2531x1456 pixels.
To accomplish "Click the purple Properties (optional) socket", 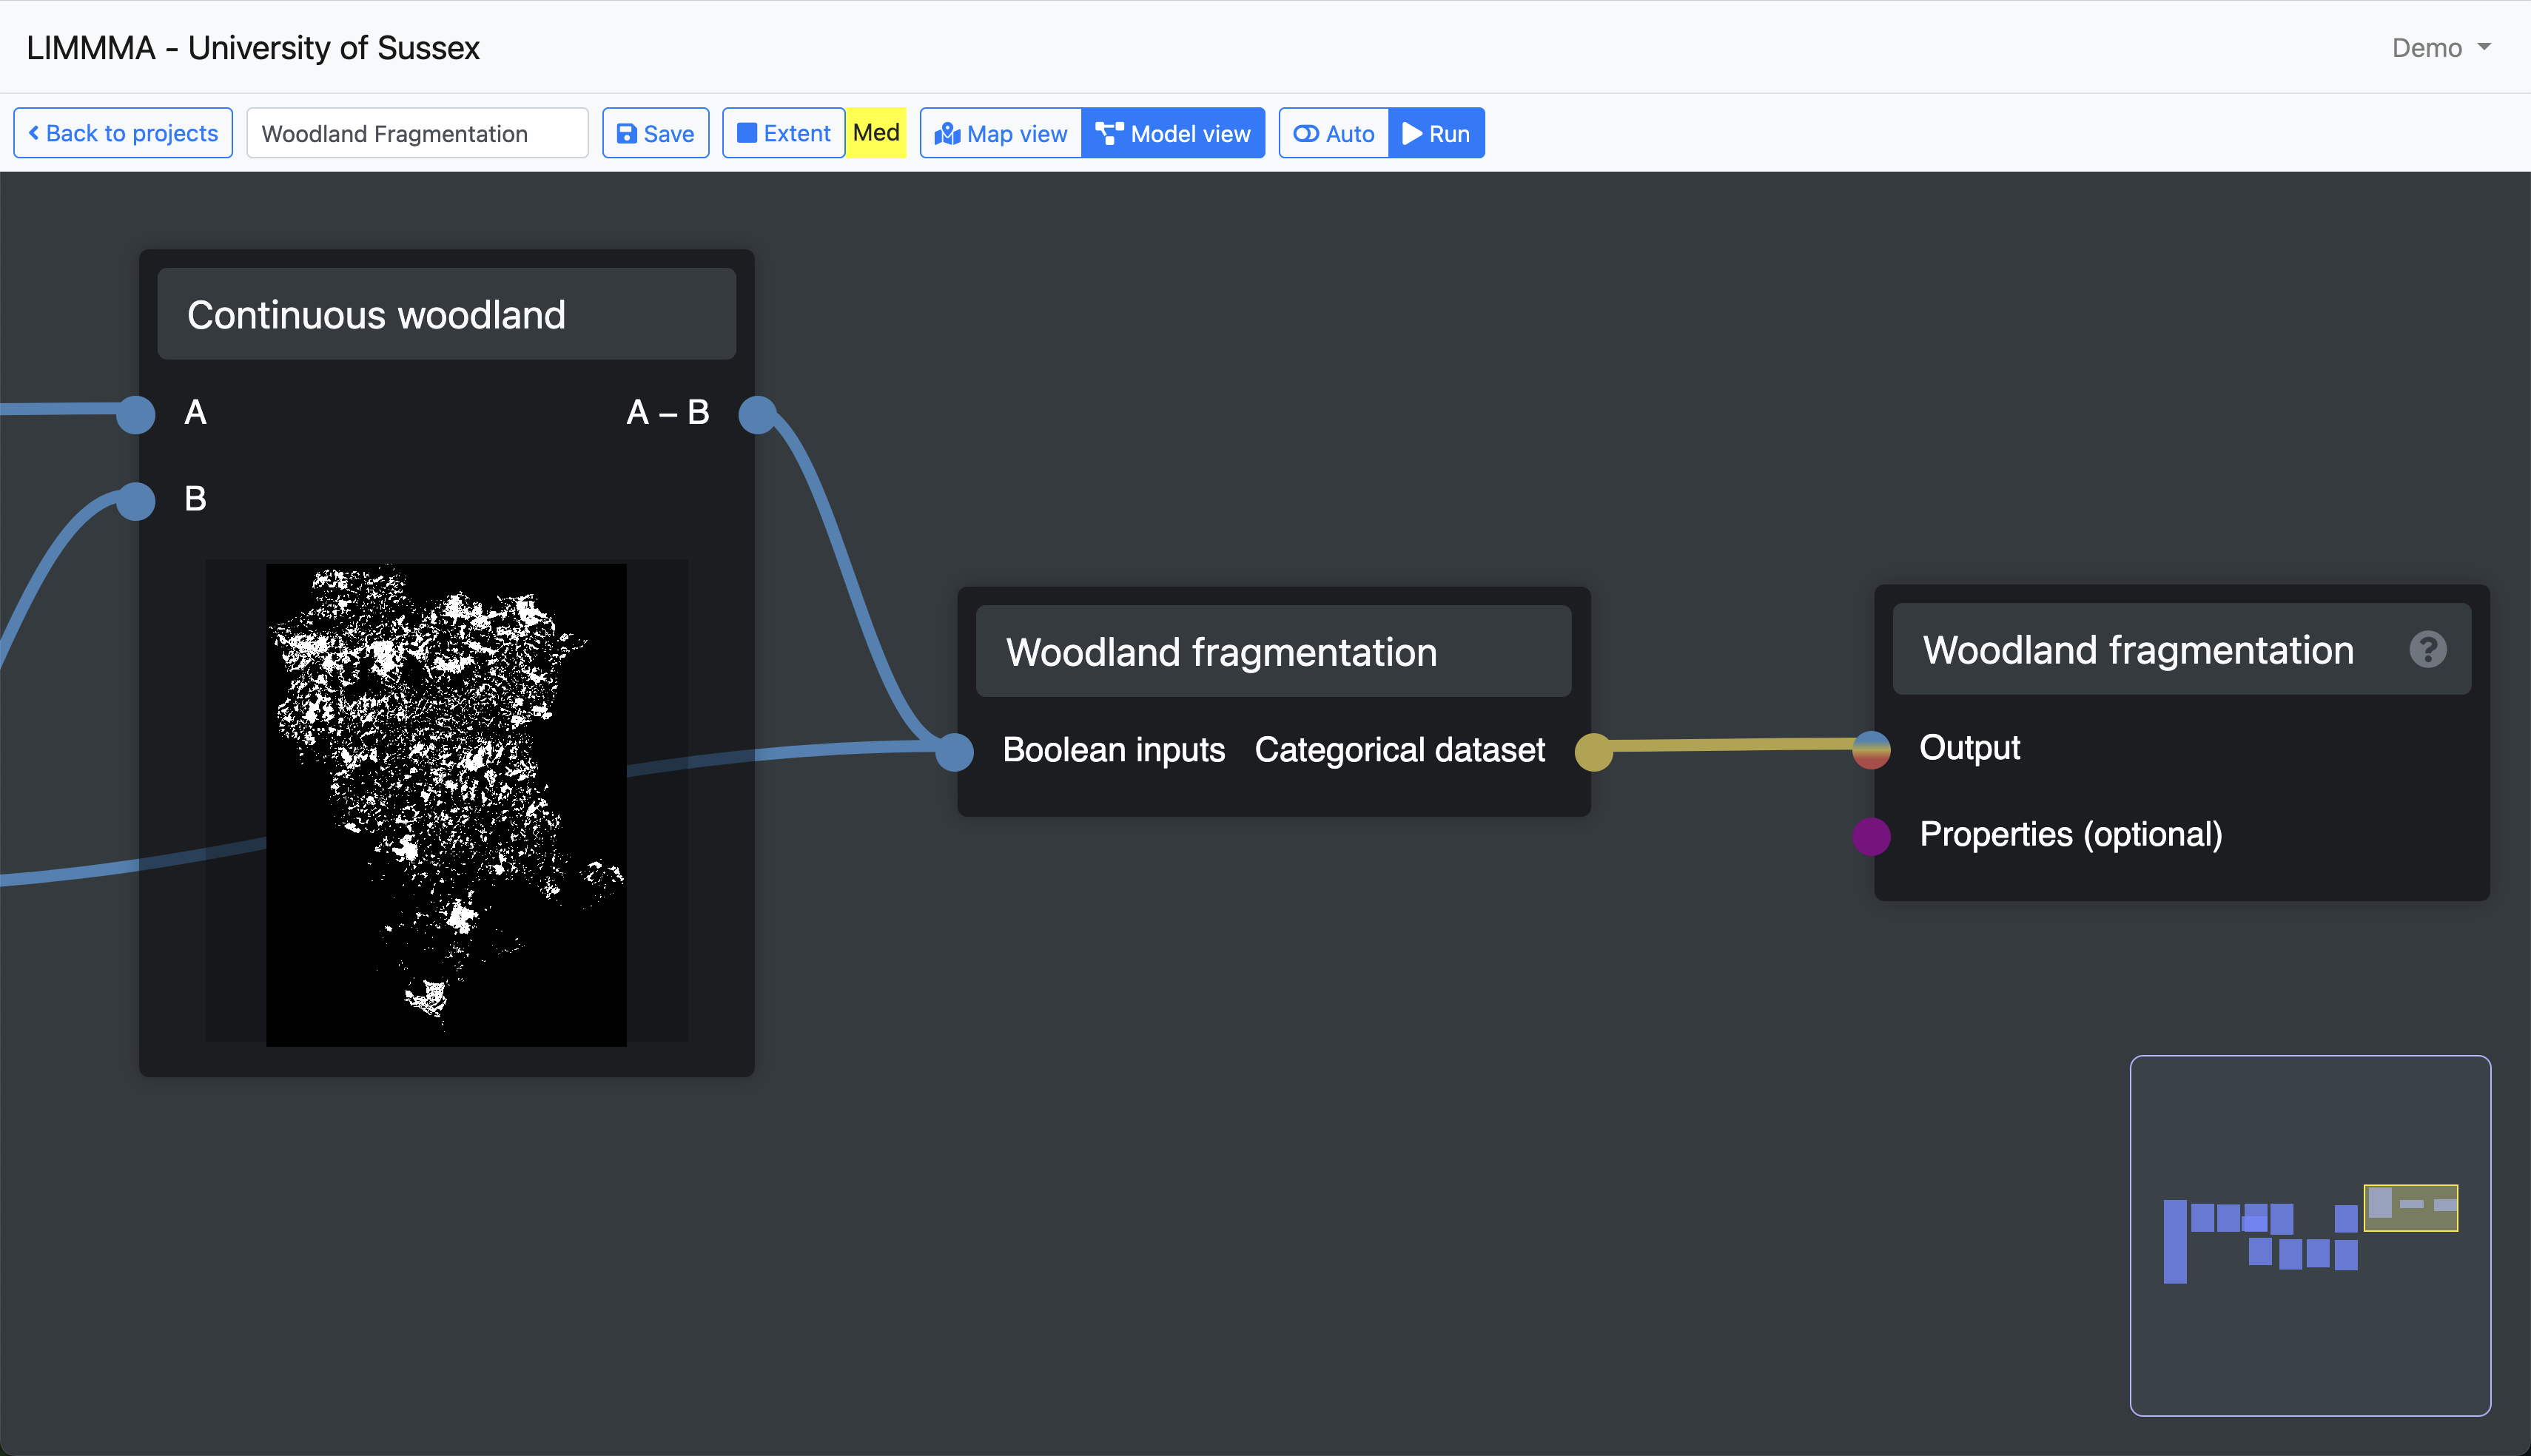I will 1870,835.
